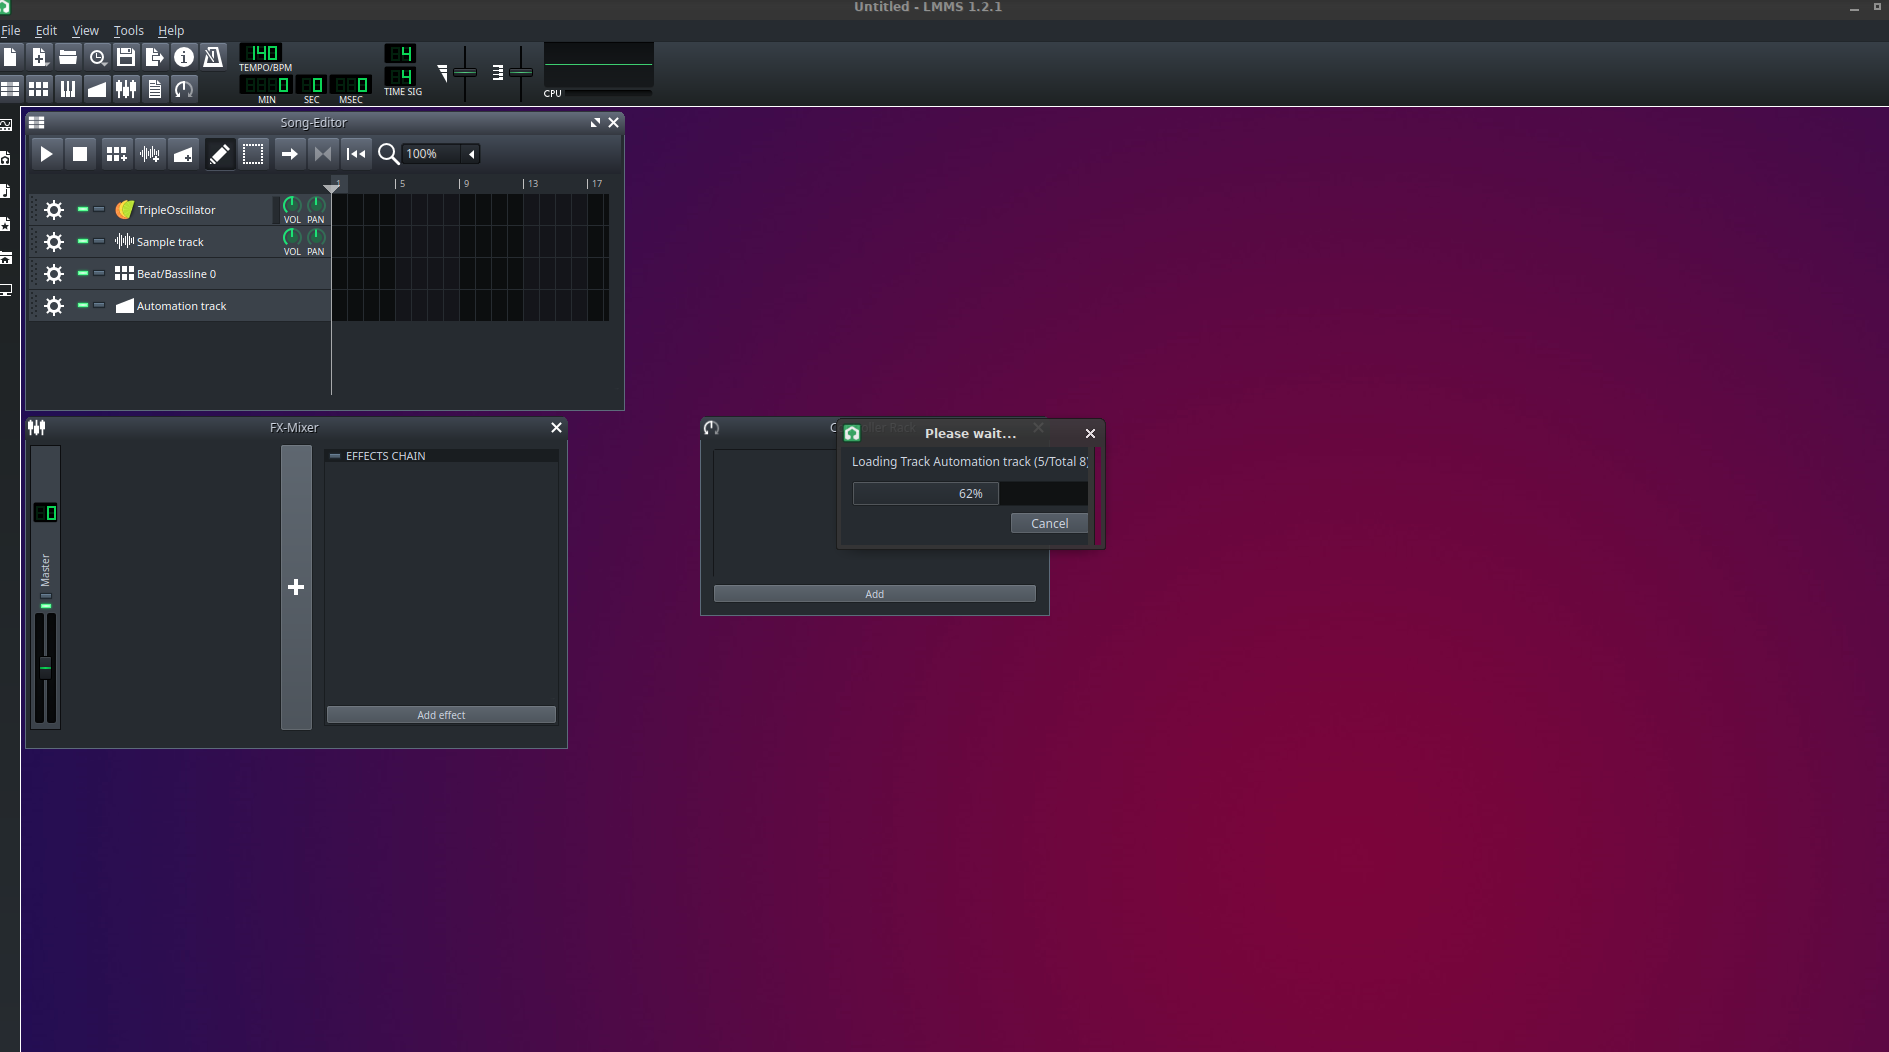Click Add effect in the FX Mixer

point(440,714)
